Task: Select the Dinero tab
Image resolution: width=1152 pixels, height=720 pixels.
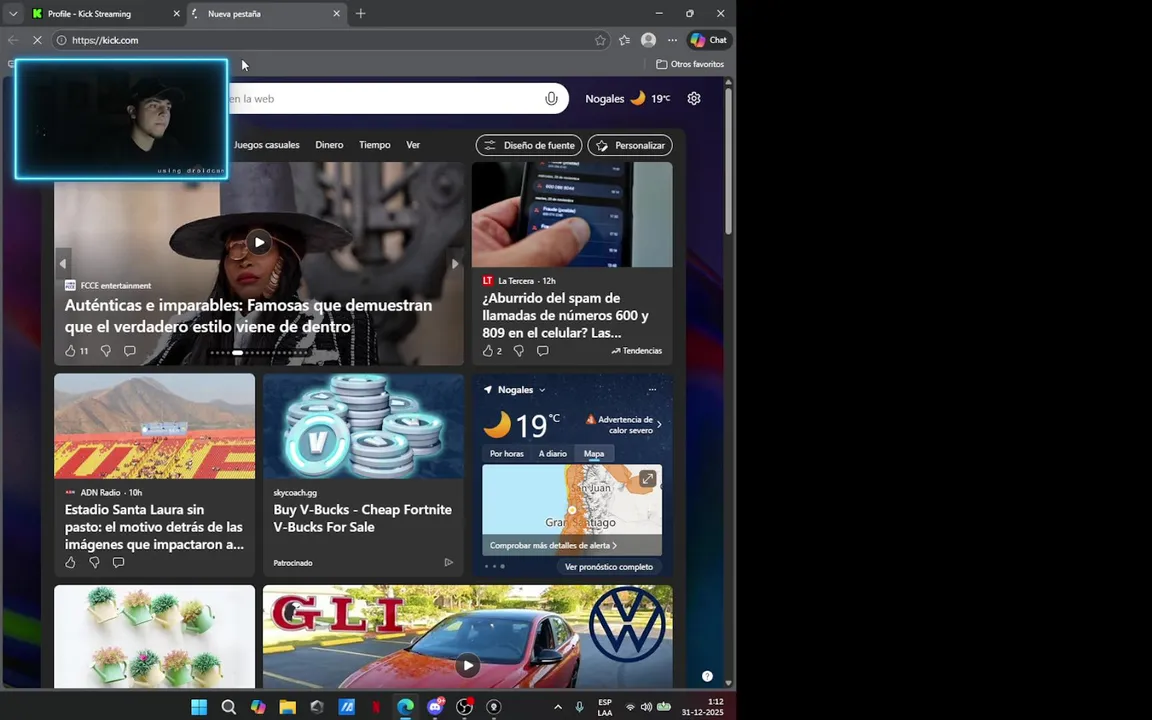Action: coord(329,145)
